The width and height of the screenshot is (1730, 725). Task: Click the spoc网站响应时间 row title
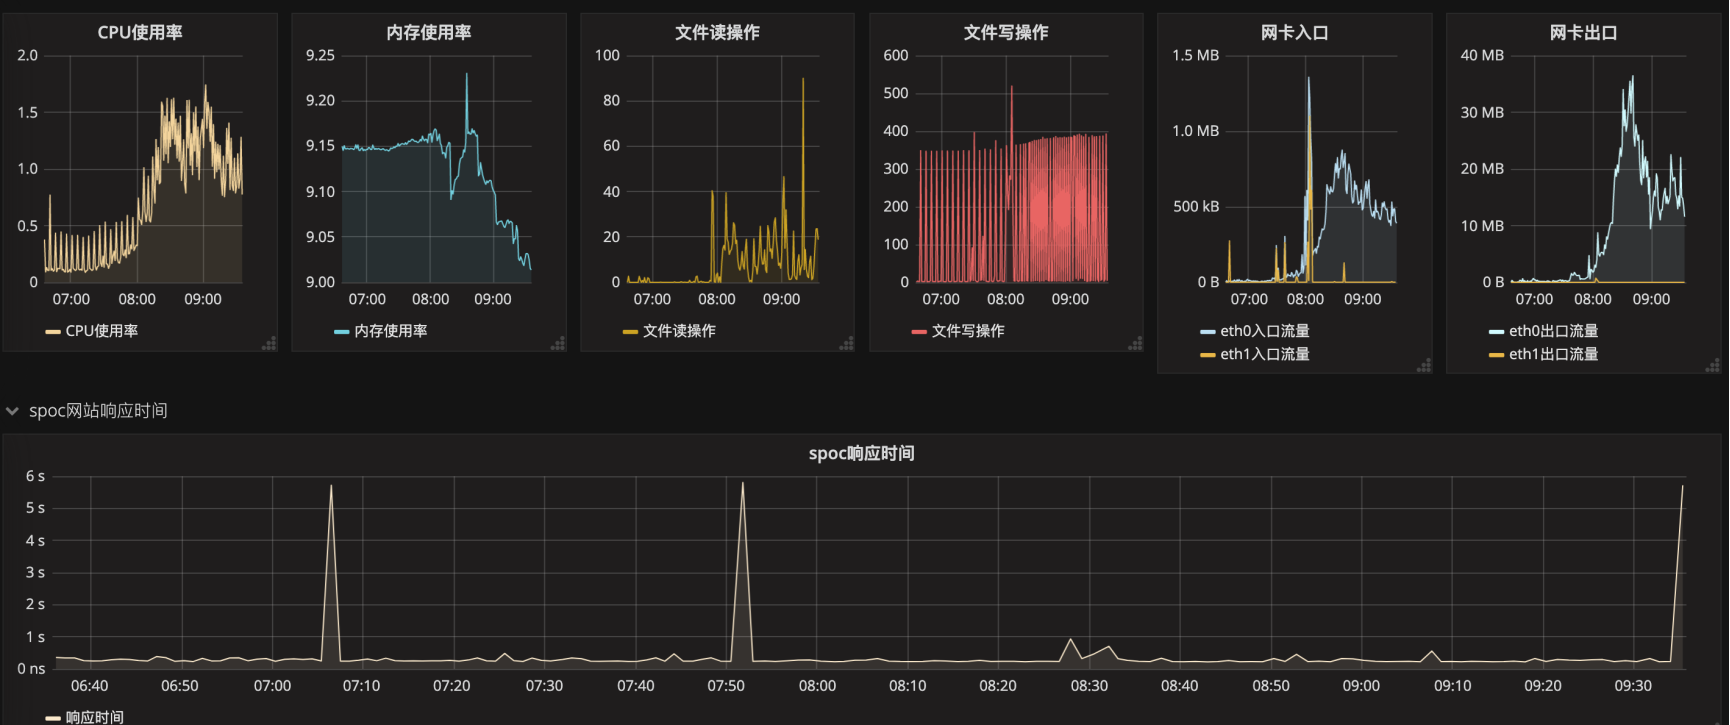pos(98,411)
